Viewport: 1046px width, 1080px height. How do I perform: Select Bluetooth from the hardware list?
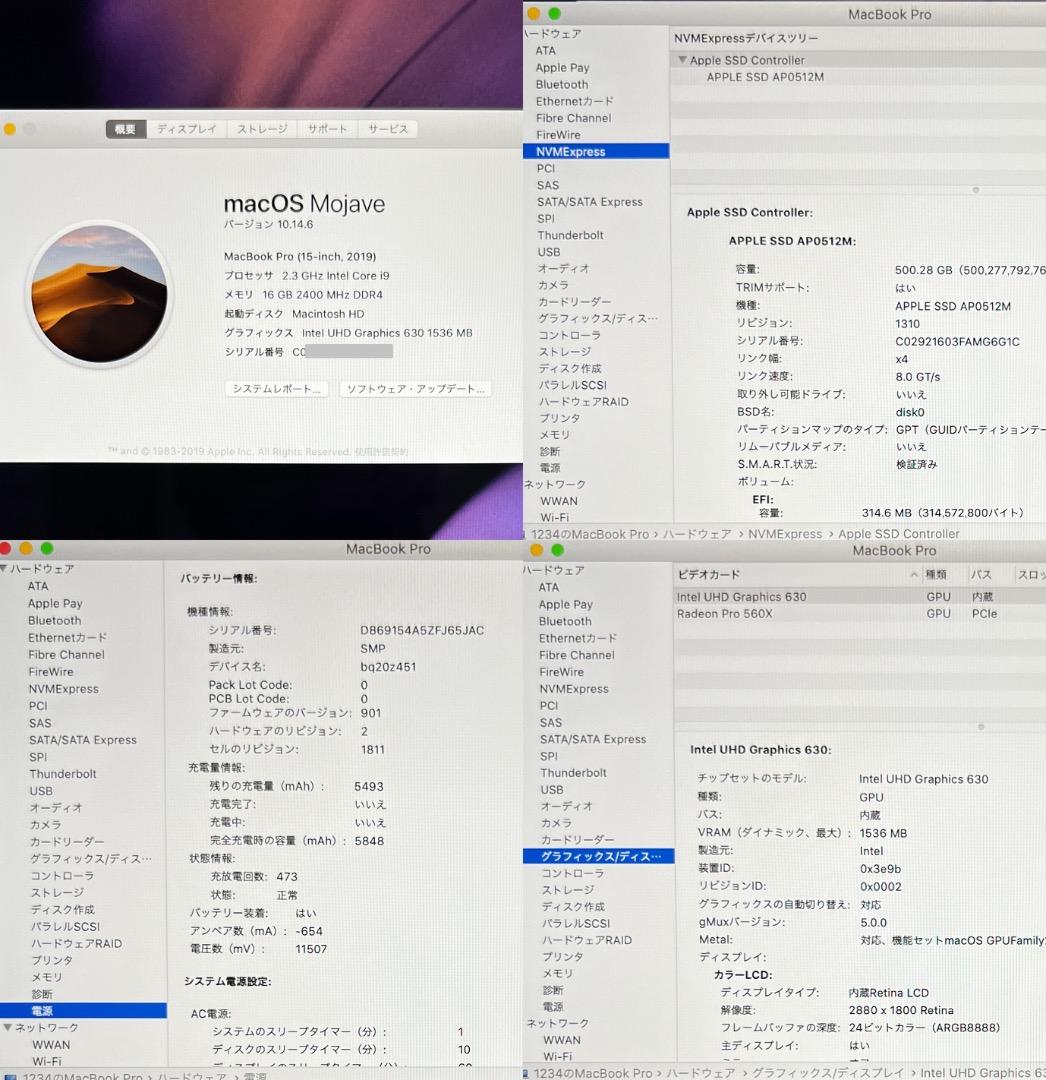[561, 84]
